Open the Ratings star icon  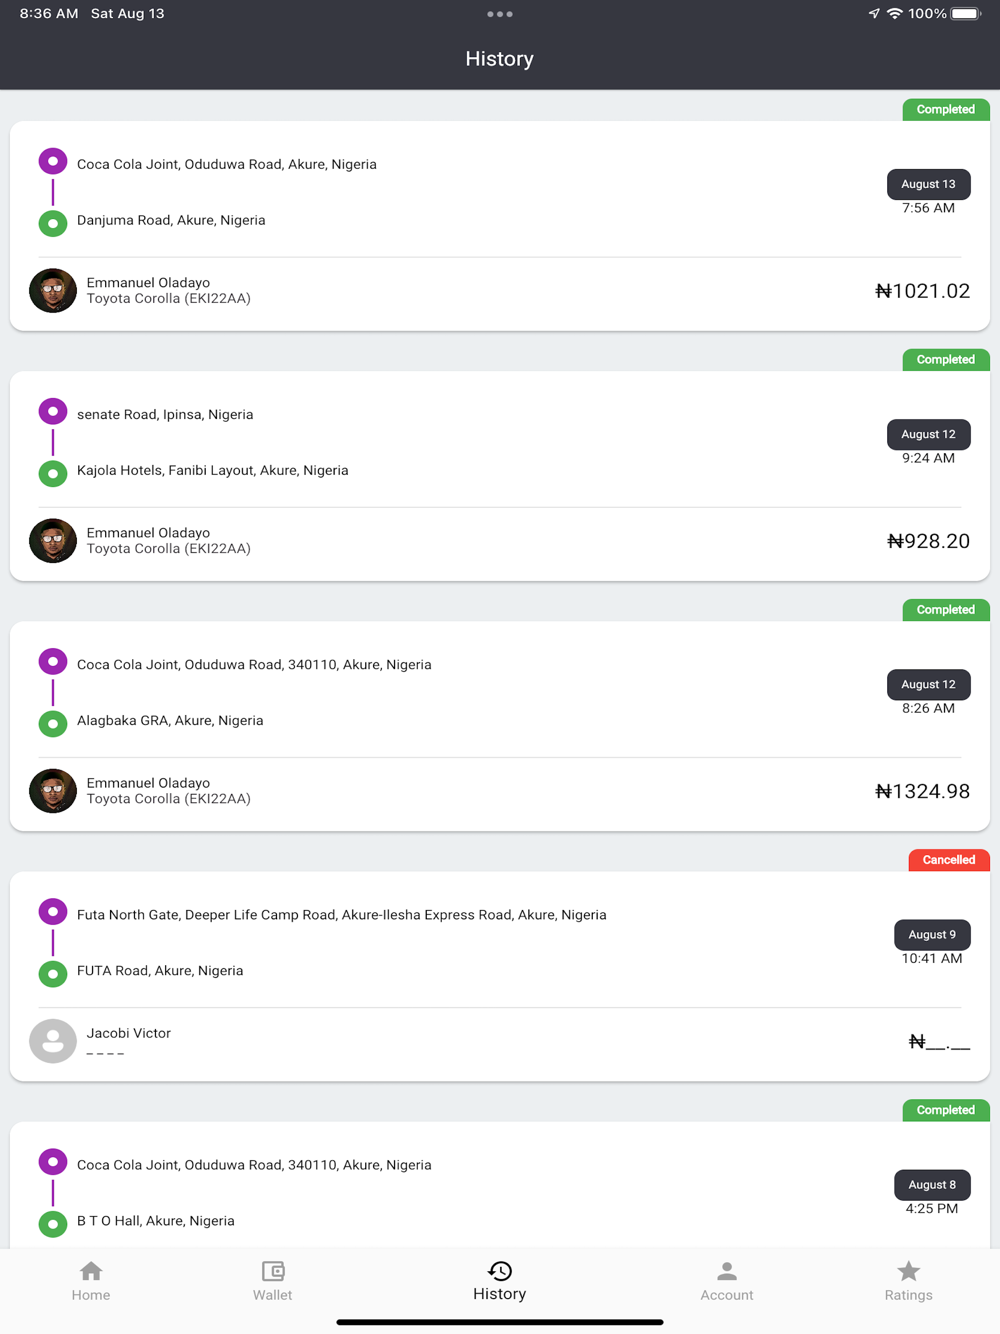point(908,1271)
